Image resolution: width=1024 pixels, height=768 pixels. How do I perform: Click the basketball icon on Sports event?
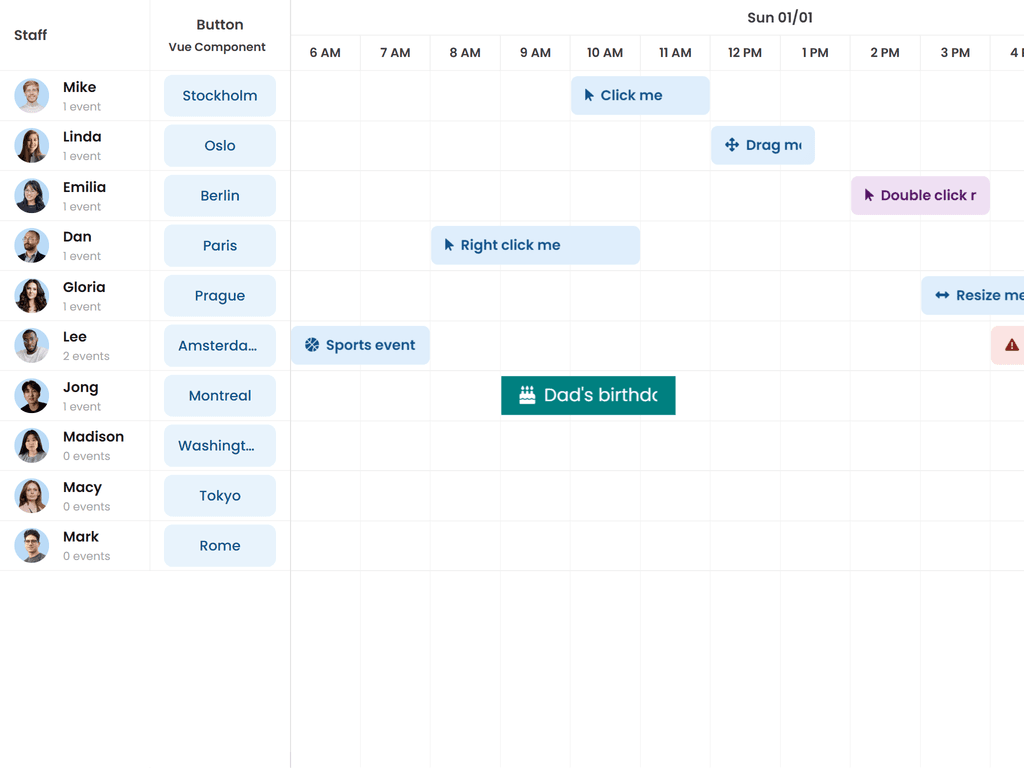pyautogui.click(x=312, y=346)
